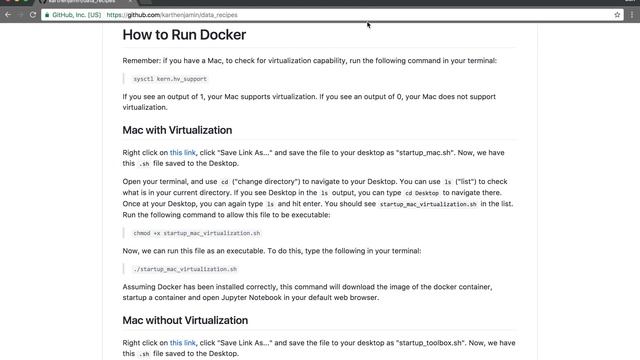The width and height of the screenshot is (640, 360).
Task: Click the browser back arrow
Action: click(x=8, y=15)
